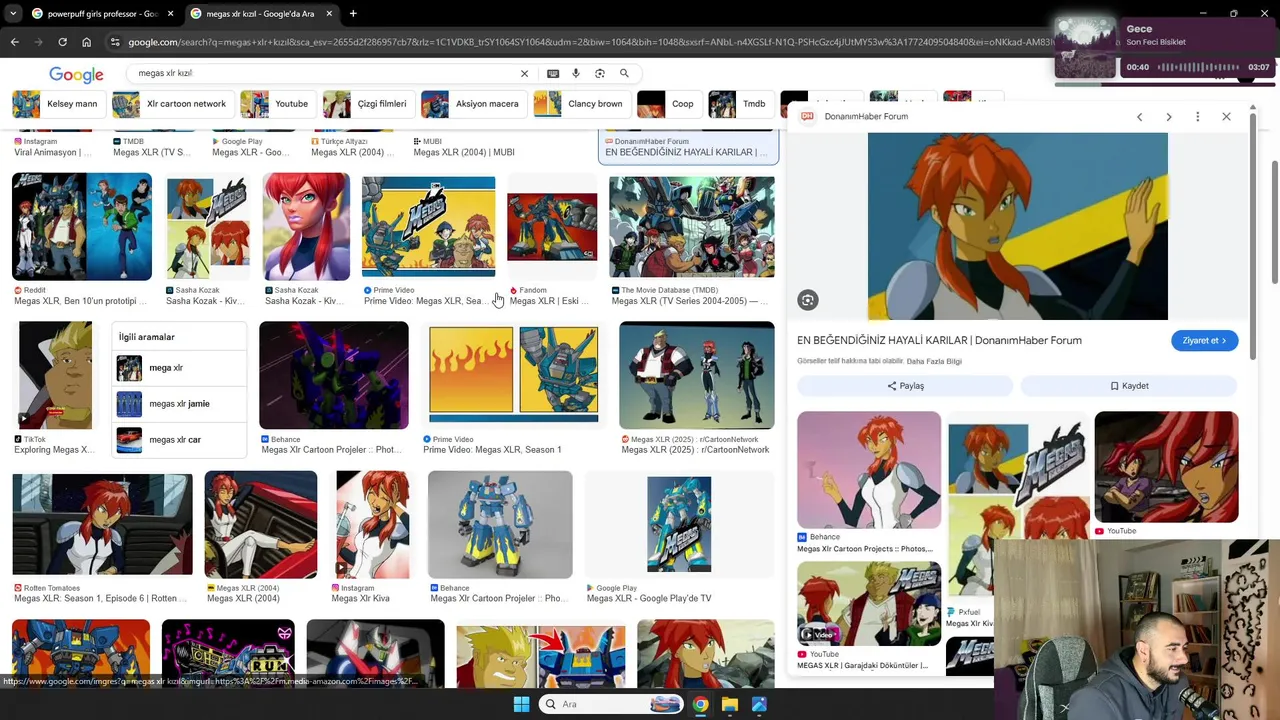The width and height of the screenshot is (1280, 720).
Task: Close the image preview panel
Action: point(1226,117)
